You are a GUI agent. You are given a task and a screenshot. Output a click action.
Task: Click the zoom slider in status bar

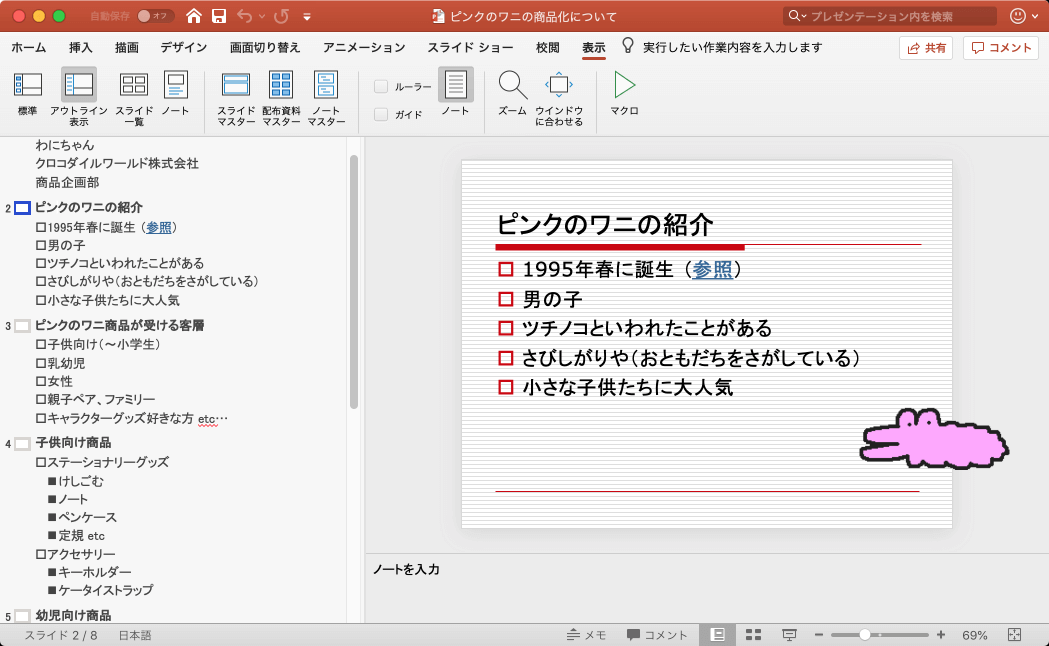864,635
